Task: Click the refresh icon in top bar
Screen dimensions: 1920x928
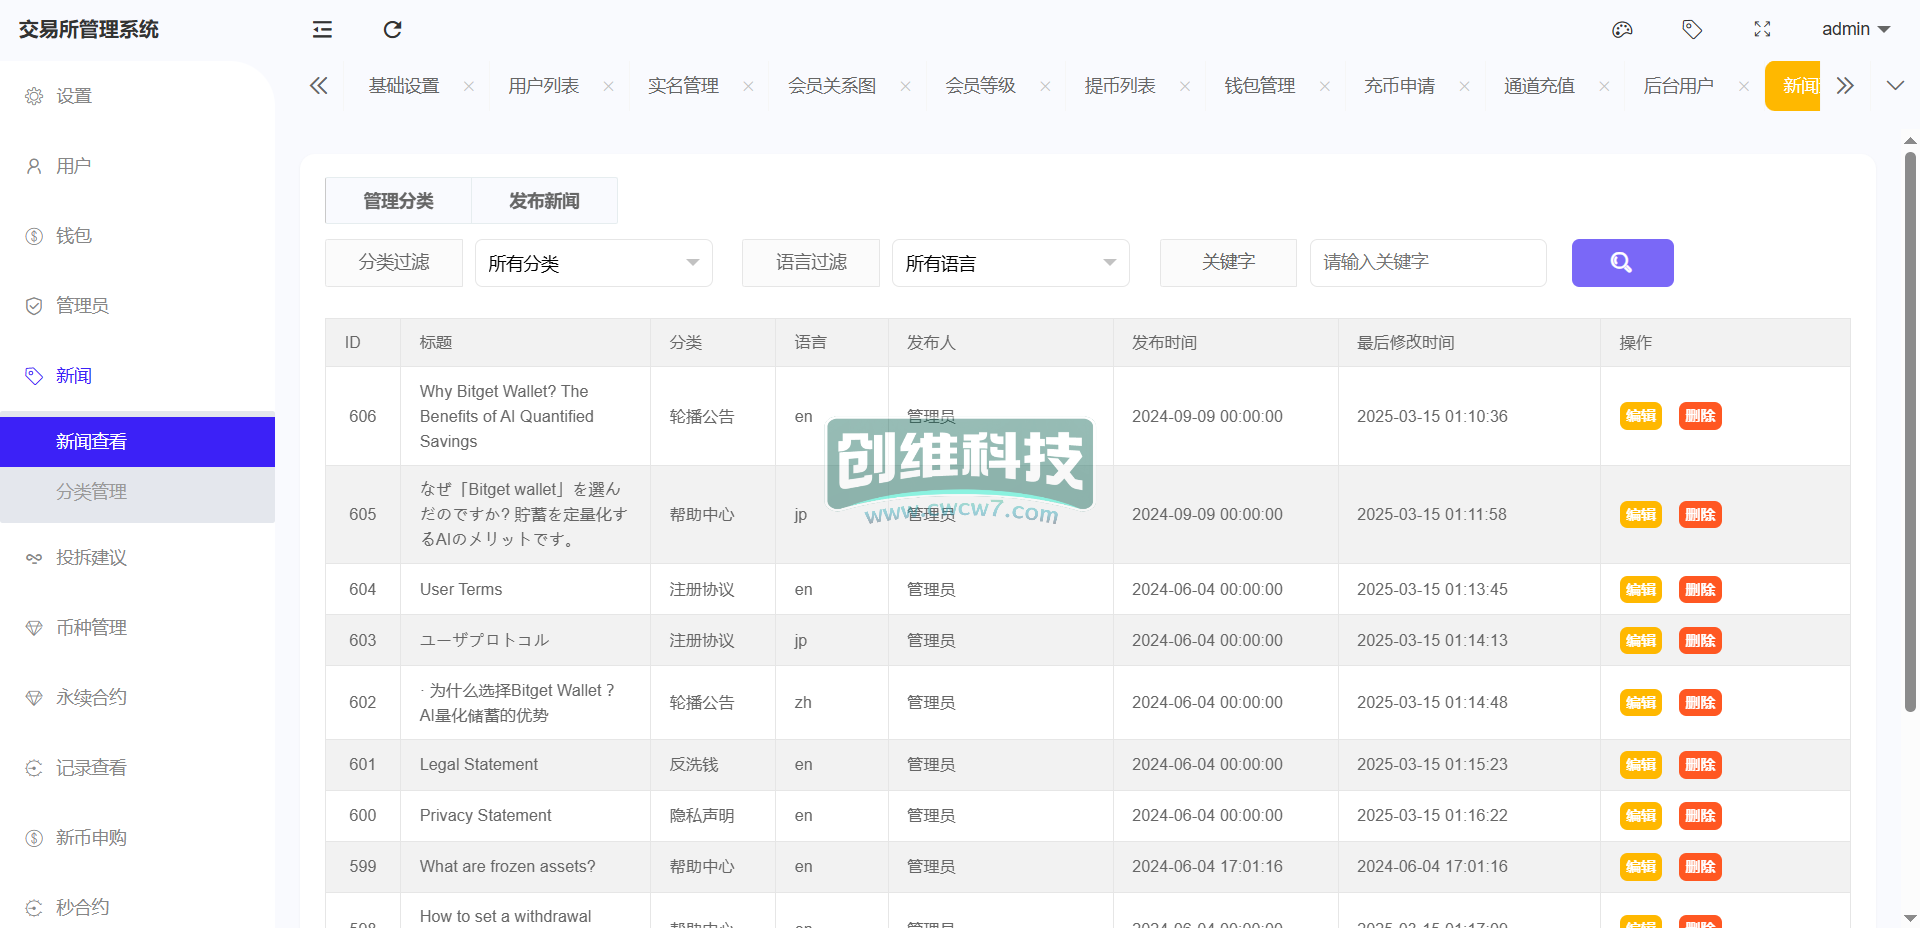Action: click(392, 30)
